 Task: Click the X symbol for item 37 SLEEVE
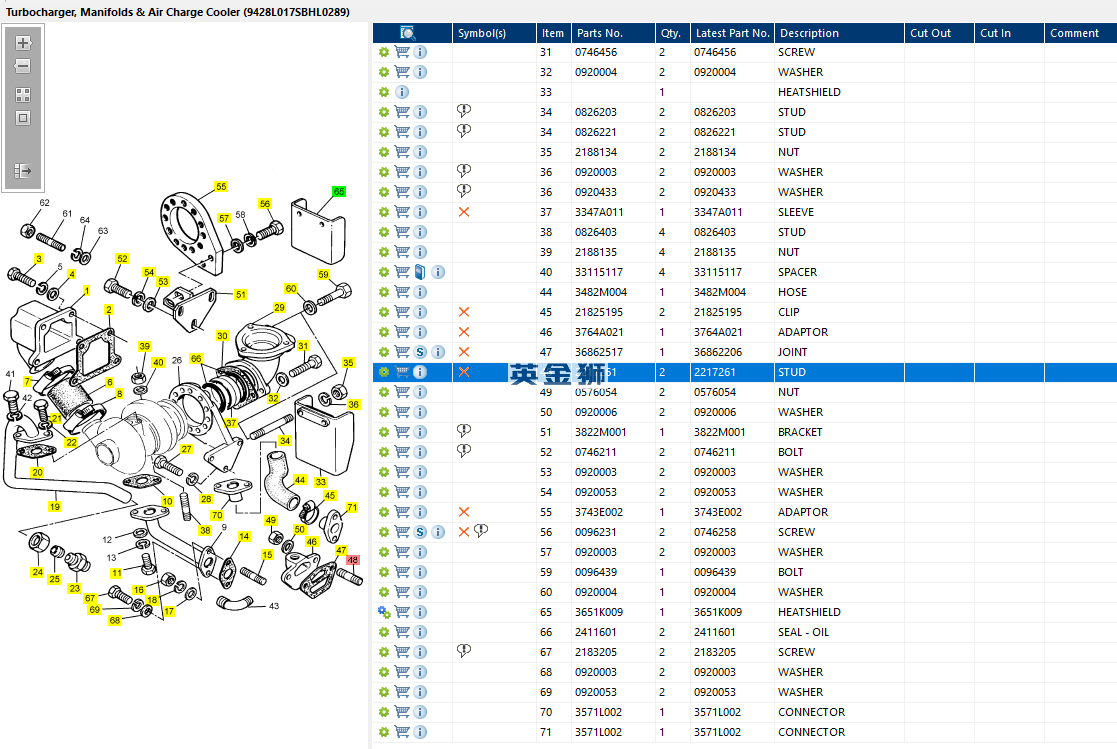click(x=464, y=212)
